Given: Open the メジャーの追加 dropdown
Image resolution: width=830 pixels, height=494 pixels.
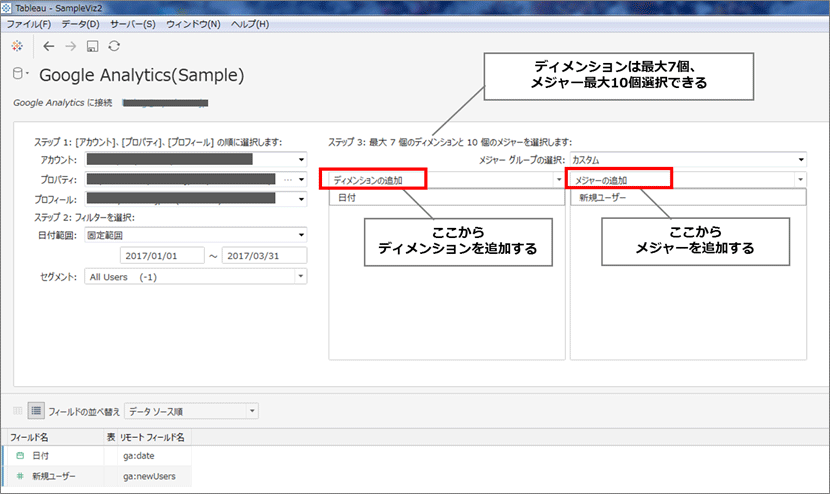Looking at the screenshot, I should [x=688, y=180].
